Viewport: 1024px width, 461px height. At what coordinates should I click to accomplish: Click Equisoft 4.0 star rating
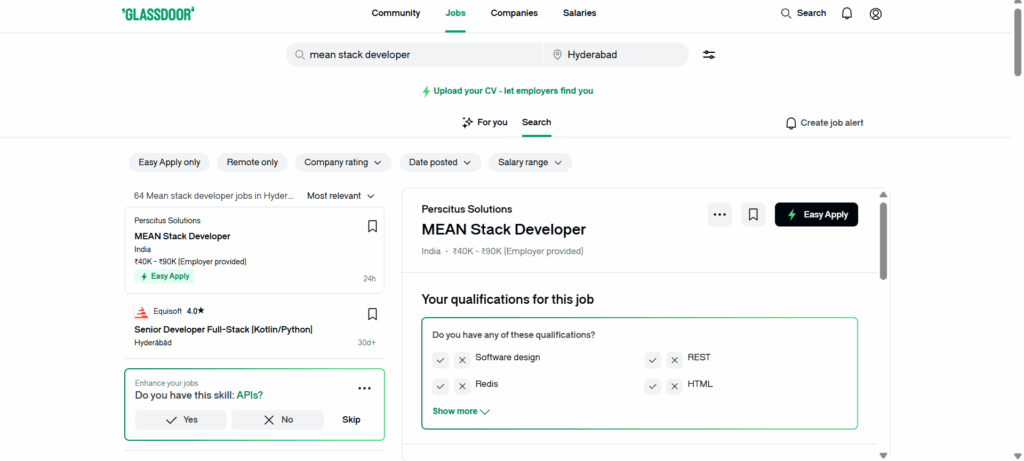click(x=195, y=311)
